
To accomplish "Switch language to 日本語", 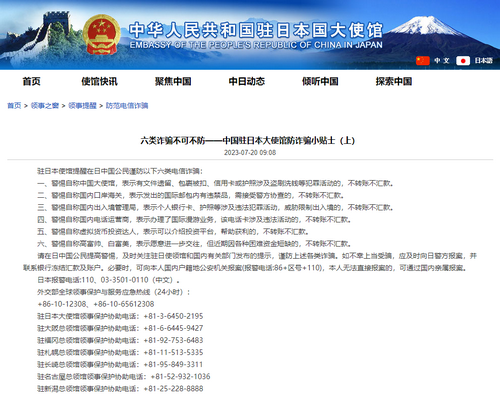I will 484,60.
